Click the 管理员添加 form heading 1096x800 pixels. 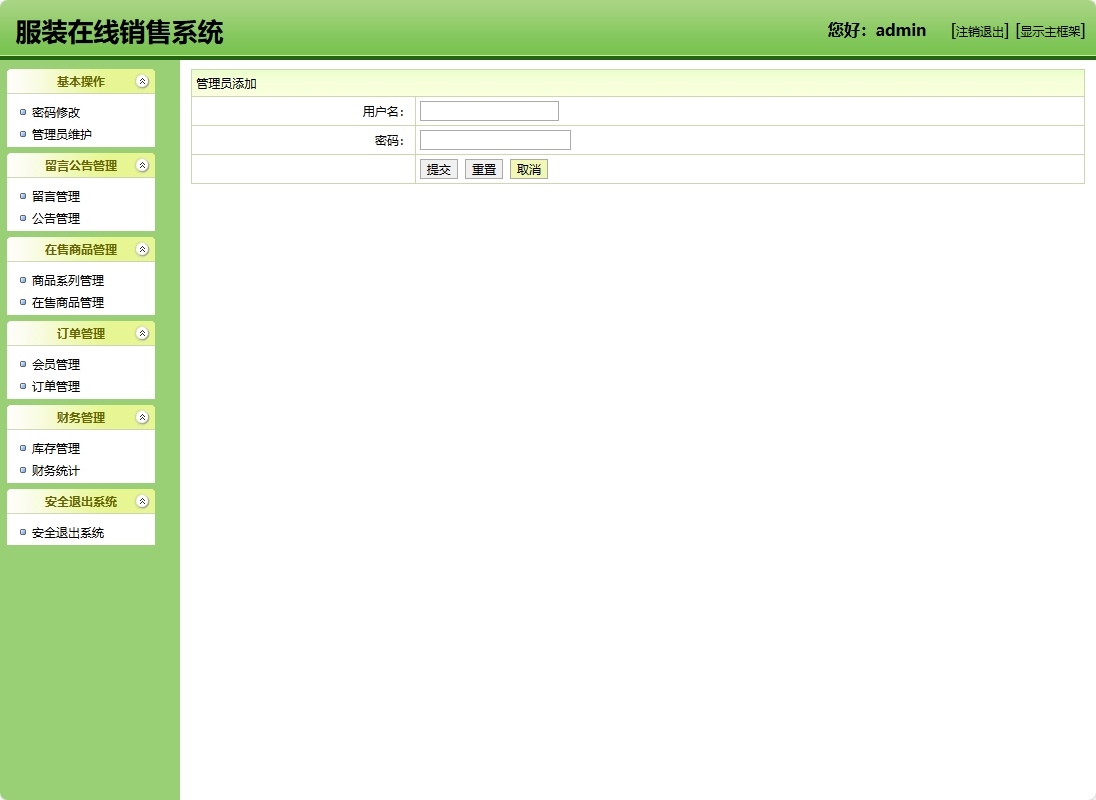226,84
